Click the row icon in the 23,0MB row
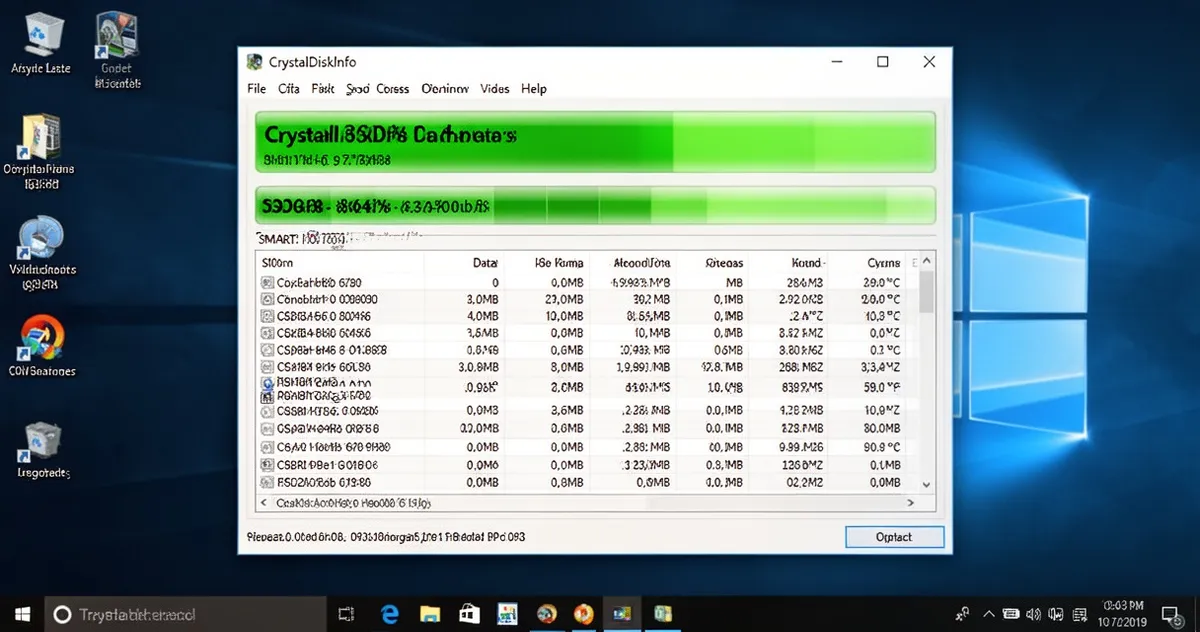 267,299
